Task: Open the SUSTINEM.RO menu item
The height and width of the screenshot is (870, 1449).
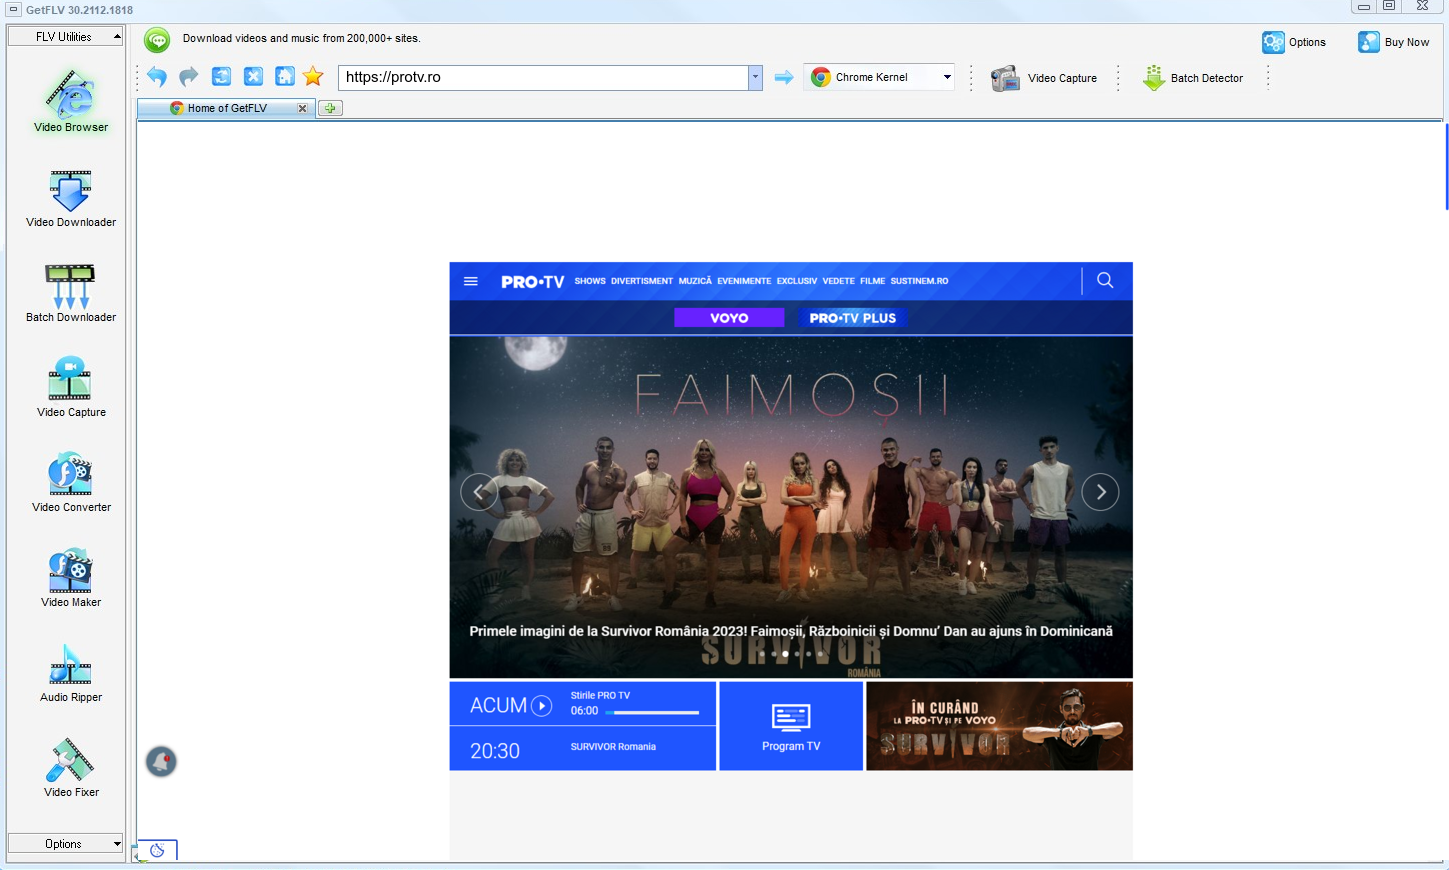Action: coord(919,281)
